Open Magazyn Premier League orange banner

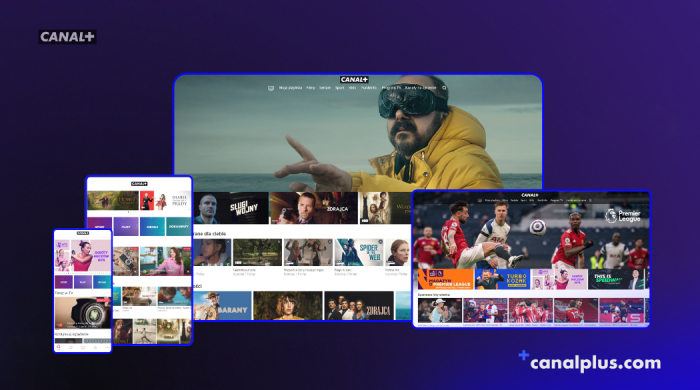pos(446,279)
